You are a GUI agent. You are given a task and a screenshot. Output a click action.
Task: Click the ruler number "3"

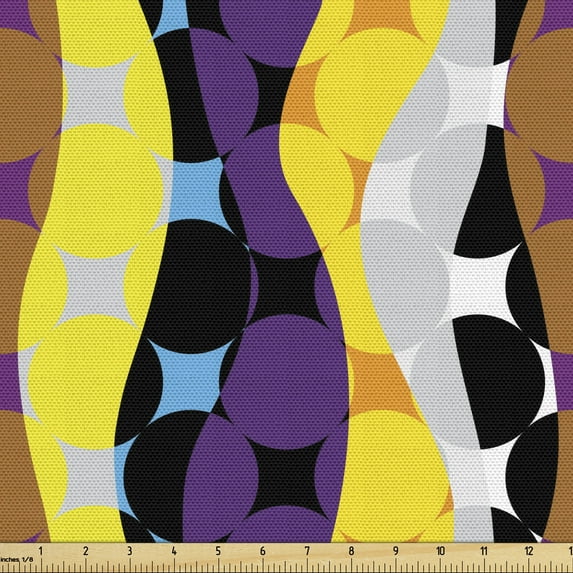tap(130, 551)
